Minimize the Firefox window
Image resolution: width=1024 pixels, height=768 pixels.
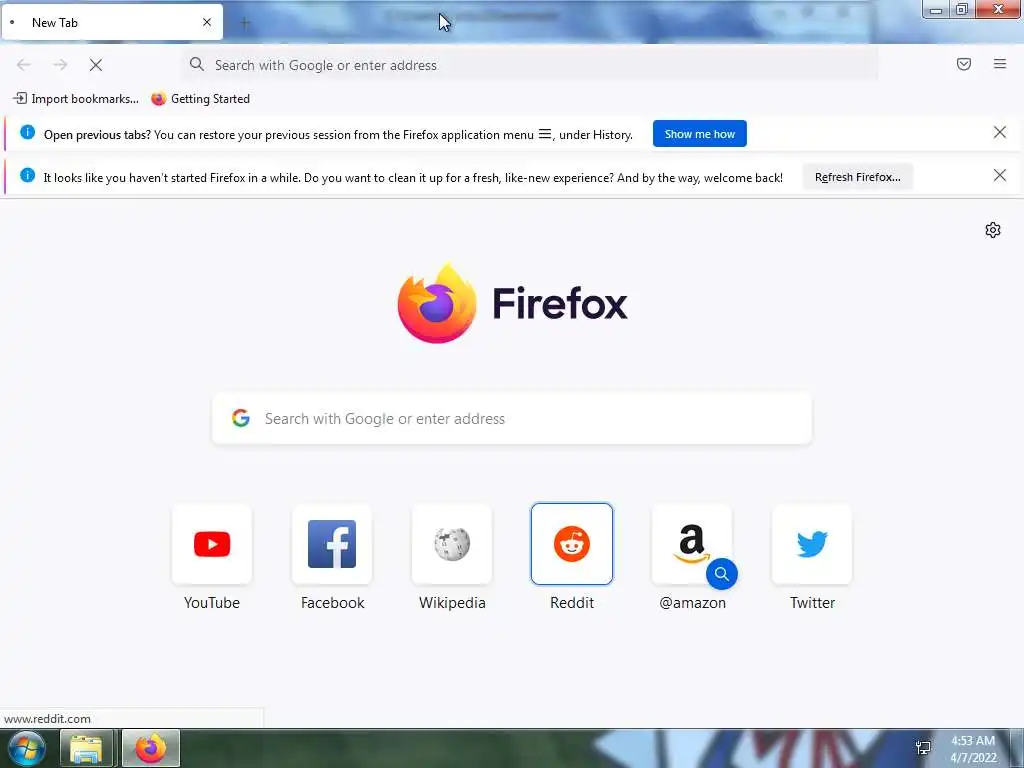tap(936, 9)
